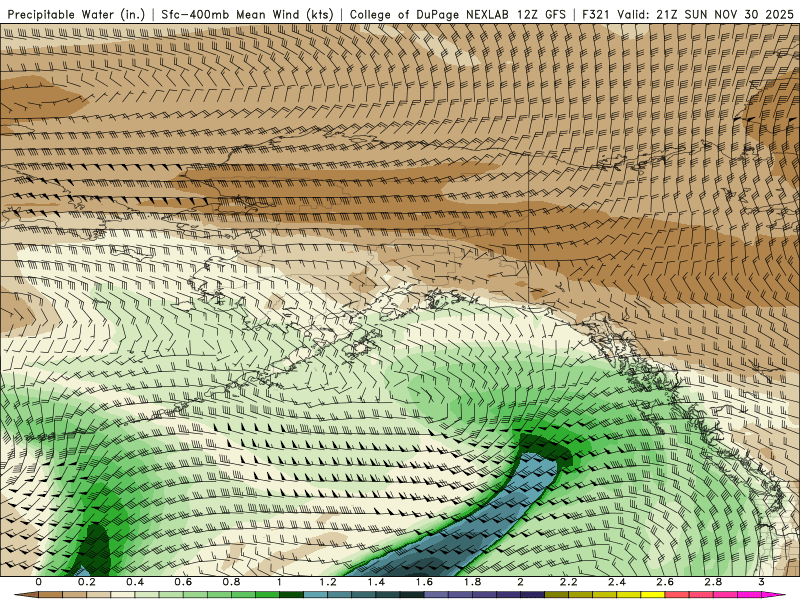800x600 pixels.
Task: Click the colorbar label '1.4'
Action: 376,582
